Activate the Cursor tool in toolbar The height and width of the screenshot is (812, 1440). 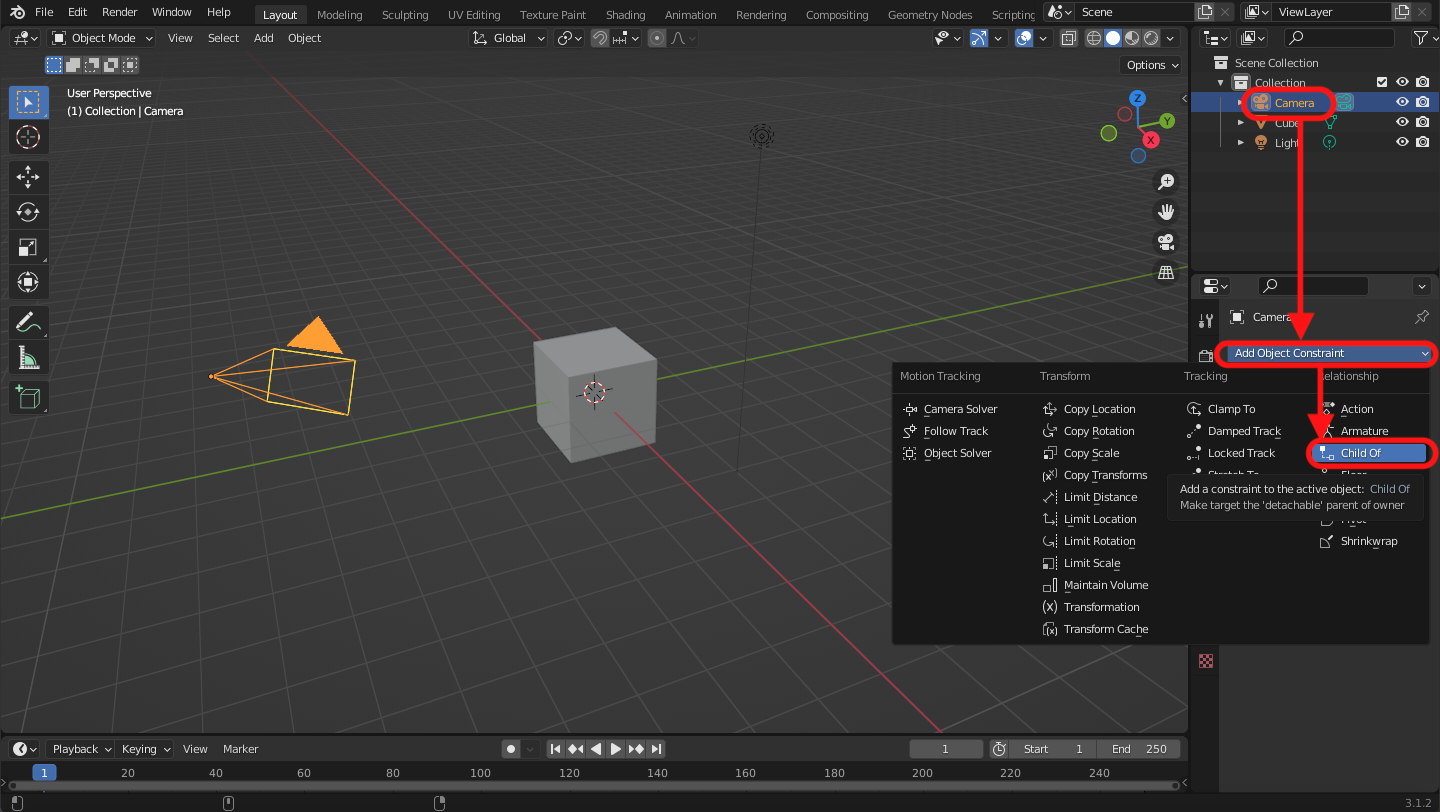tap(28, 137)
